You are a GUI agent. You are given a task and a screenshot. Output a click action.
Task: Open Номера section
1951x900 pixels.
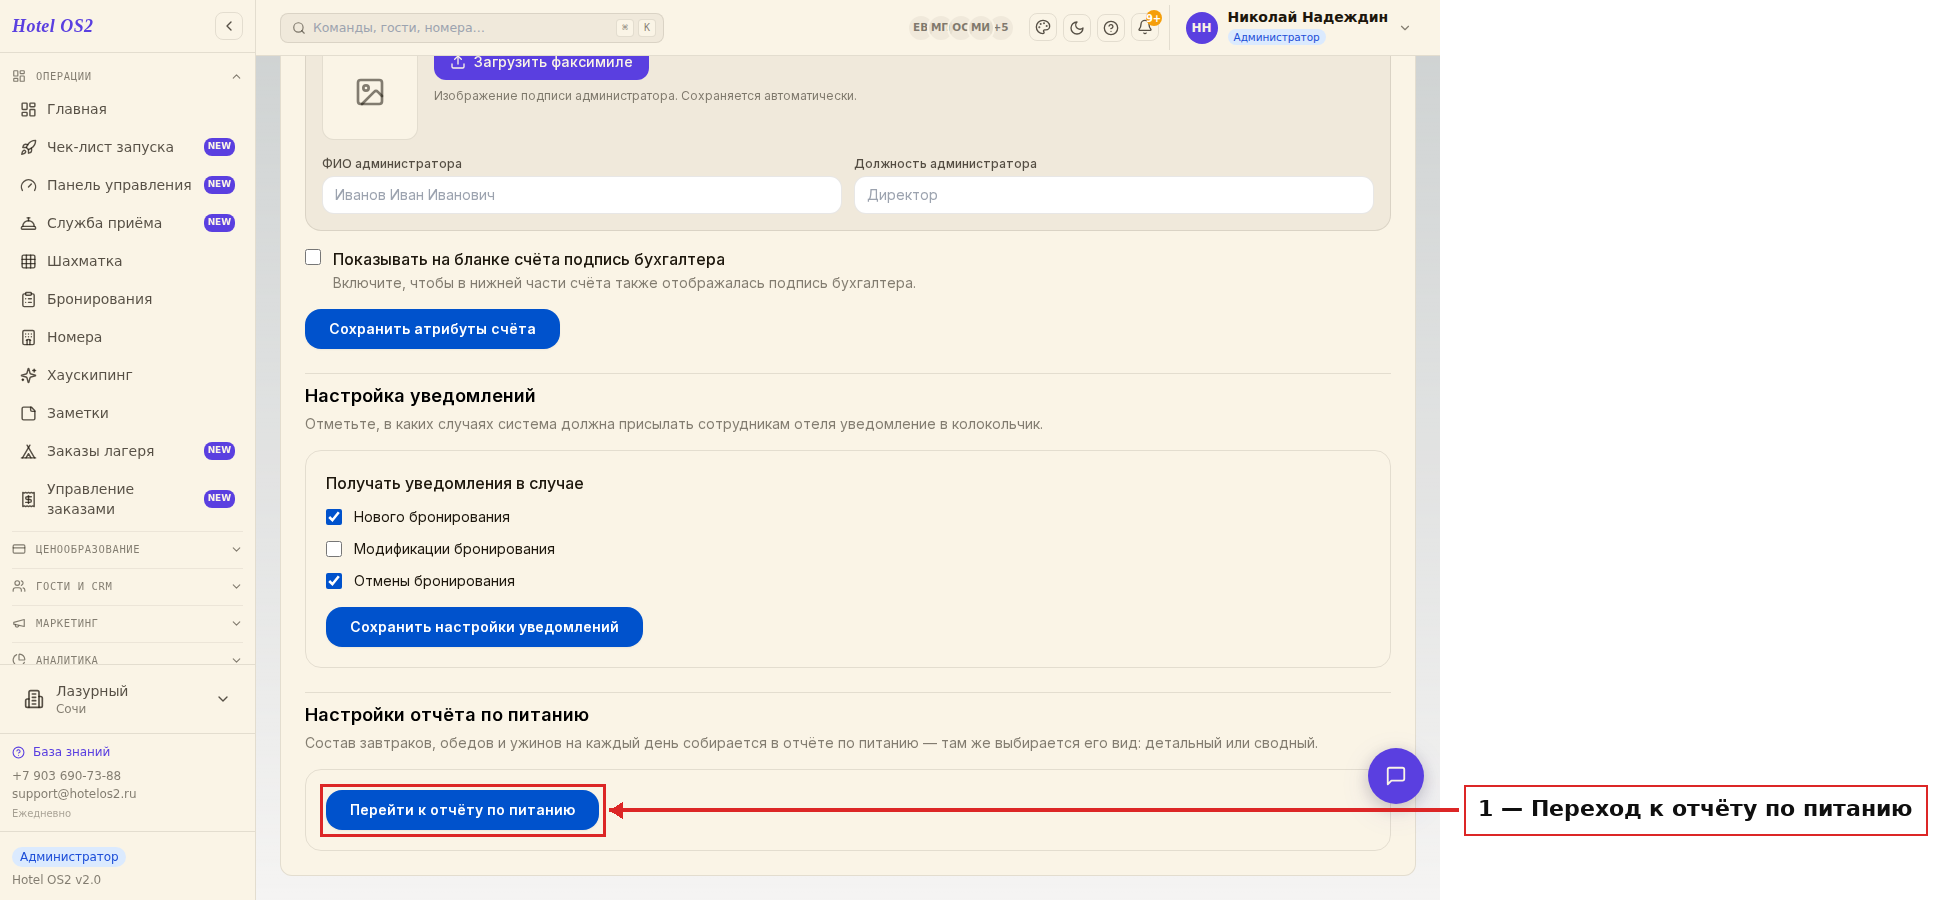pyautogui.click(x=127, y=337)
